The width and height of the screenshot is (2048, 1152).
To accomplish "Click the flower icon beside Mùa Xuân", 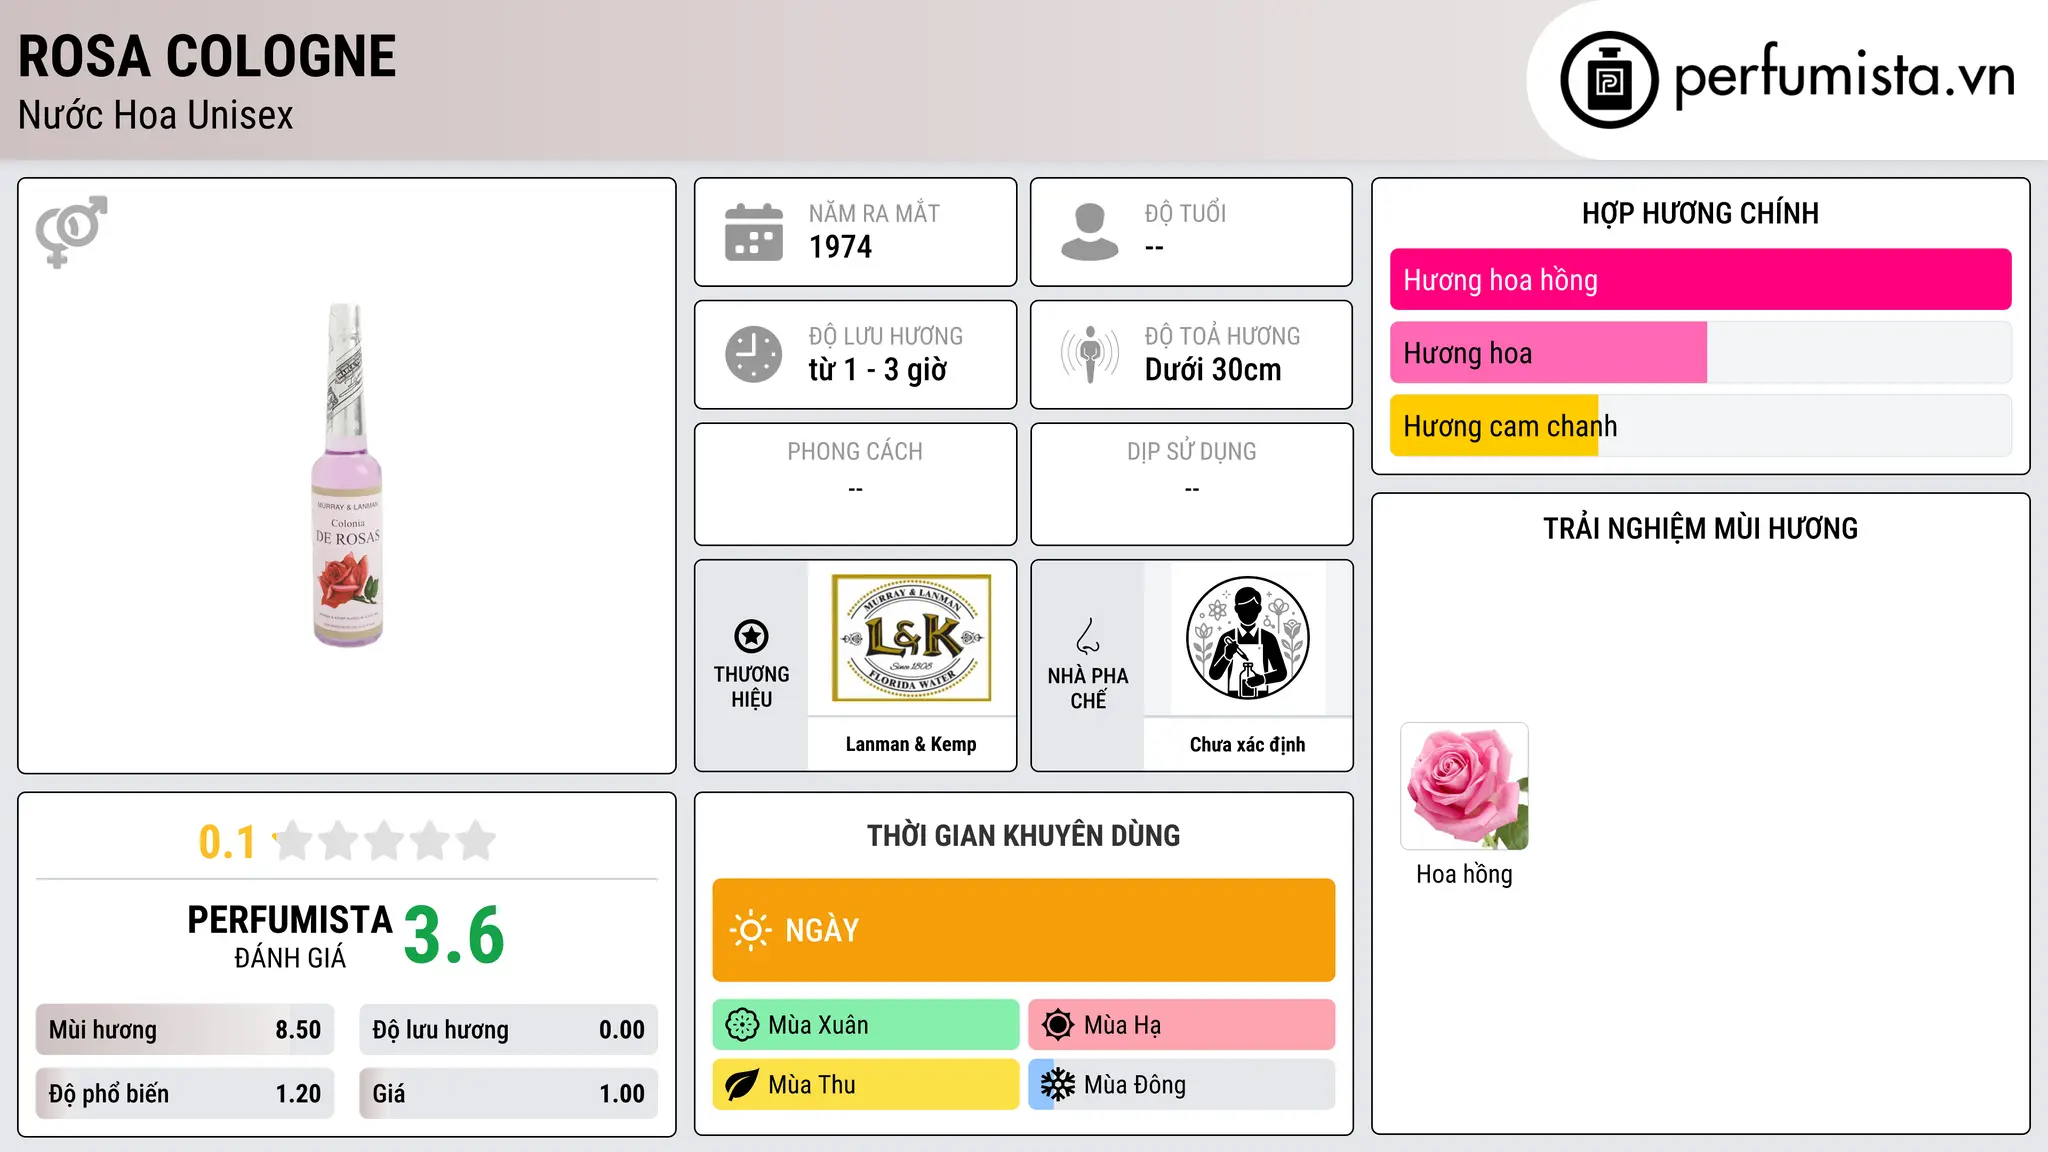I will [x=742, y=1025].
